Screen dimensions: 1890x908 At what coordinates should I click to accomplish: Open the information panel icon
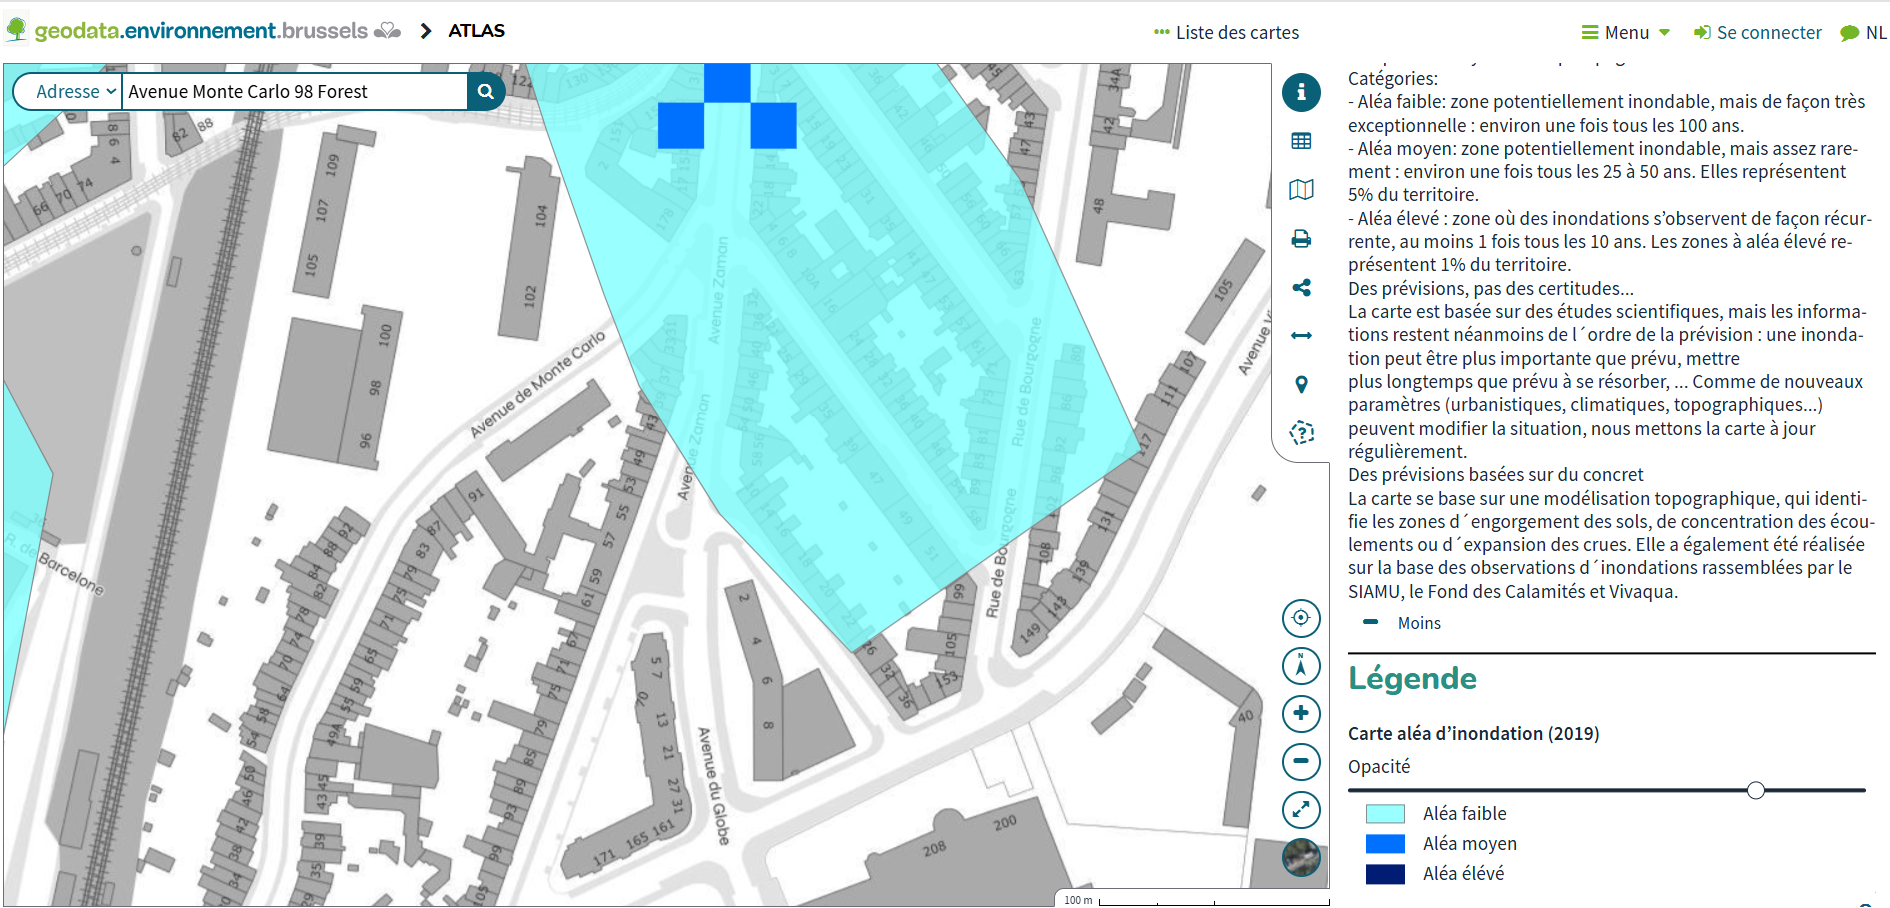(x=1301, y=92)
